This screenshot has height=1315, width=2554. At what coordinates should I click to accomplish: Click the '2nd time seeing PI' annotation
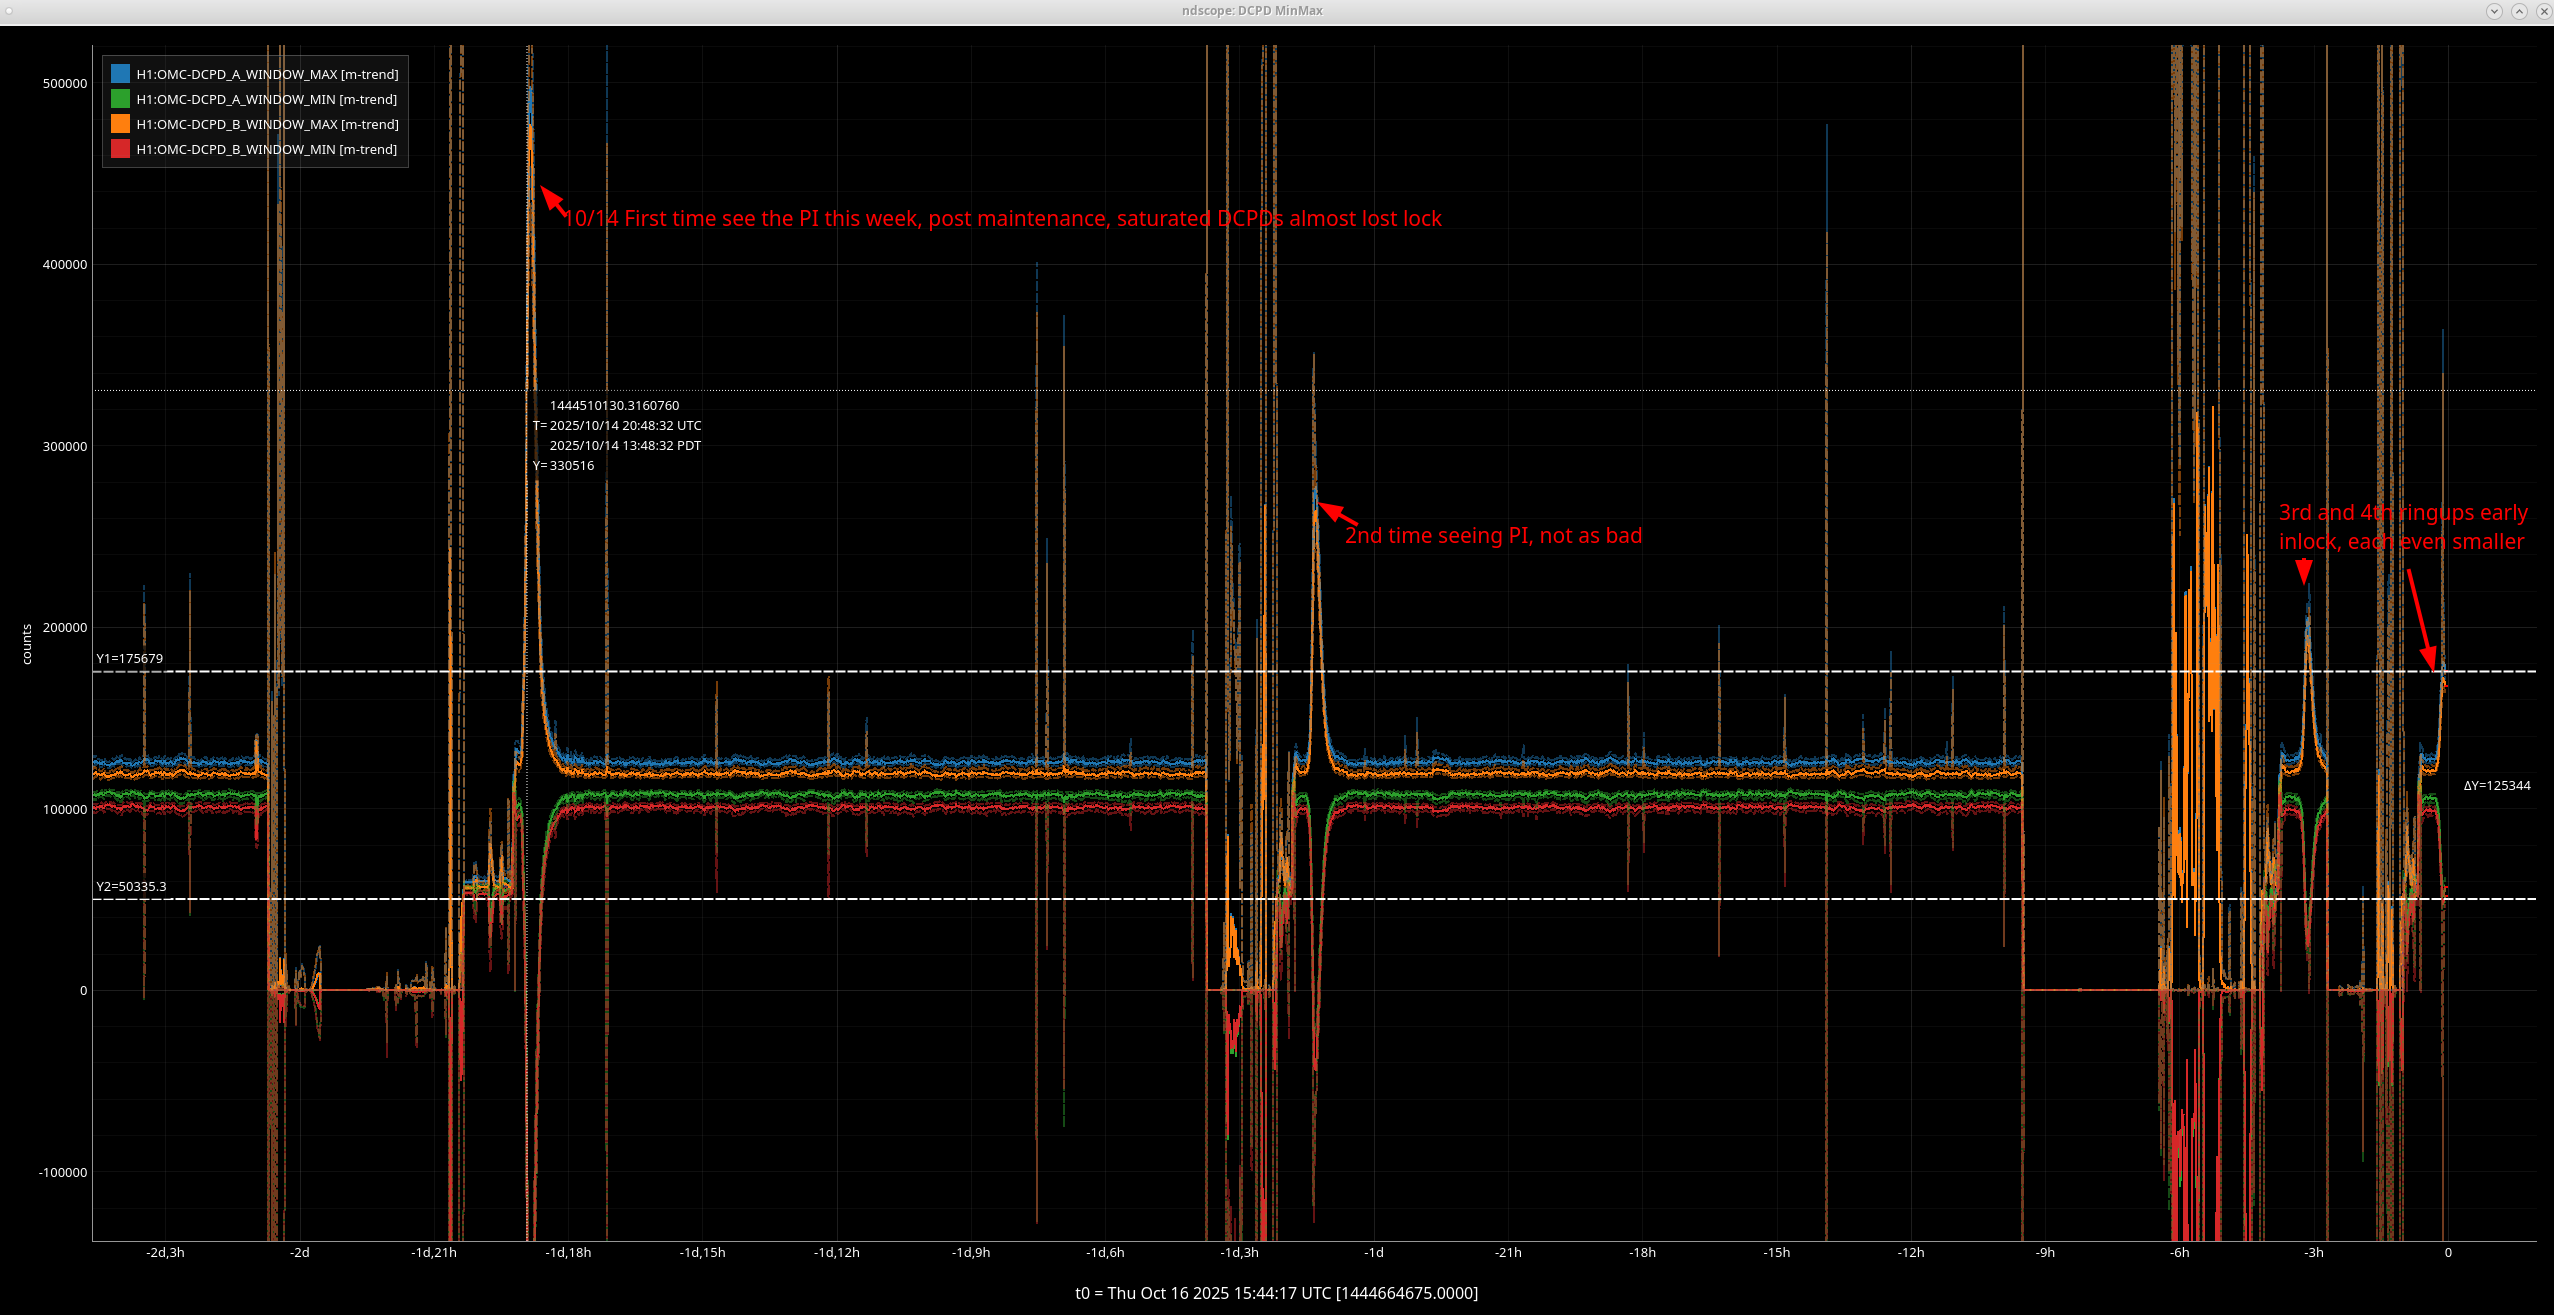click(x=1492, y=535)
